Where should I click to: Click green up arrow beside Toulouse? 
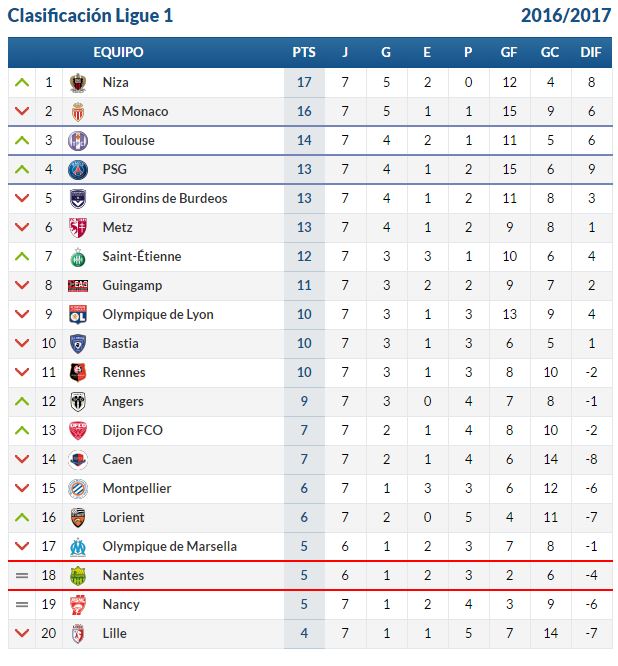coord(22,140)
